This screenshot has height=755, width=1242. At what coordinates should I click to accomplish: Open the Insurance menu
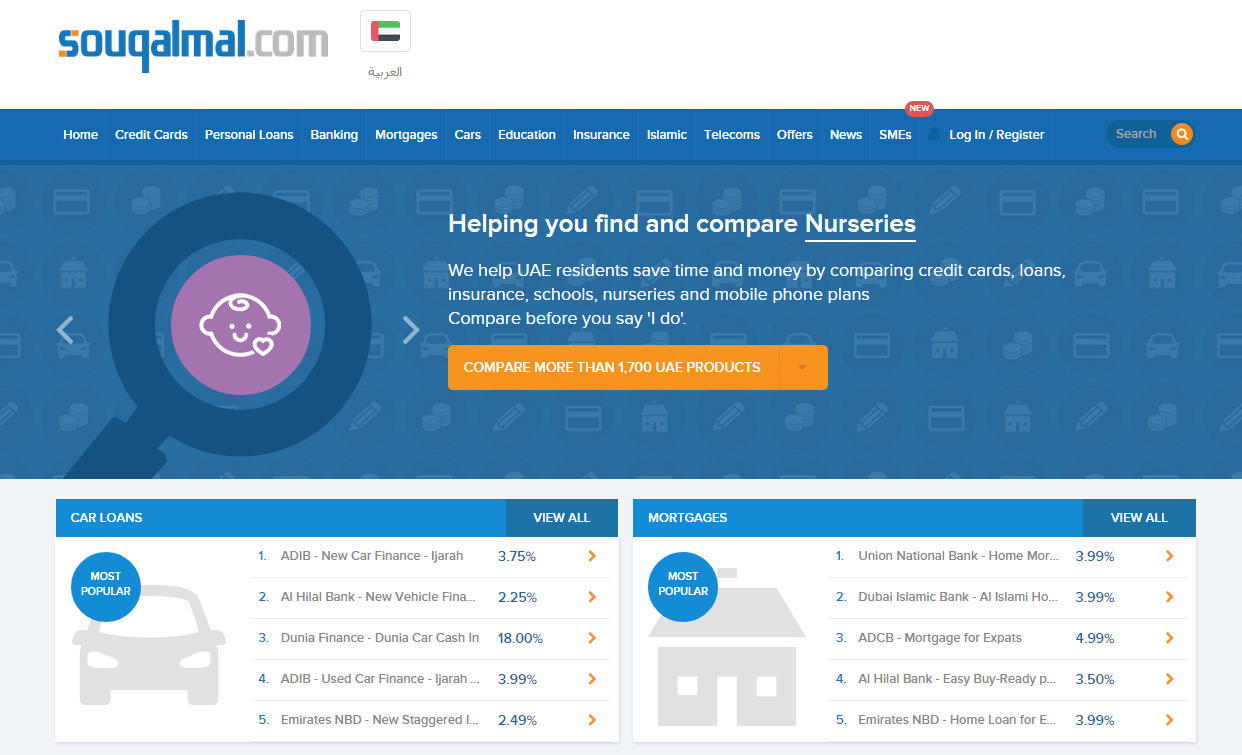tap(601, 135)
